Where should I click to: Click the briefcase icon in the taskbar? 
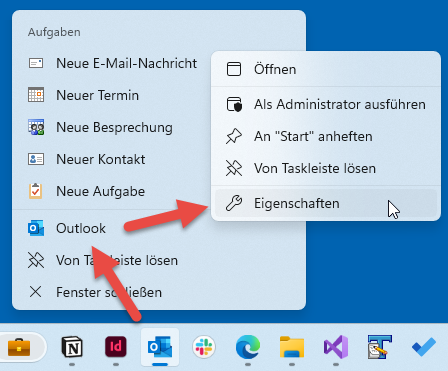pyautogui.click(x=19, y=347)
